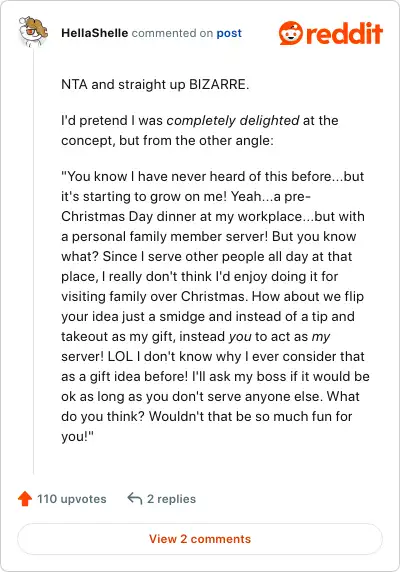400x572 pixels.
Task: Collapse the comment via vertical thread line
Action: tap(34, 261)
